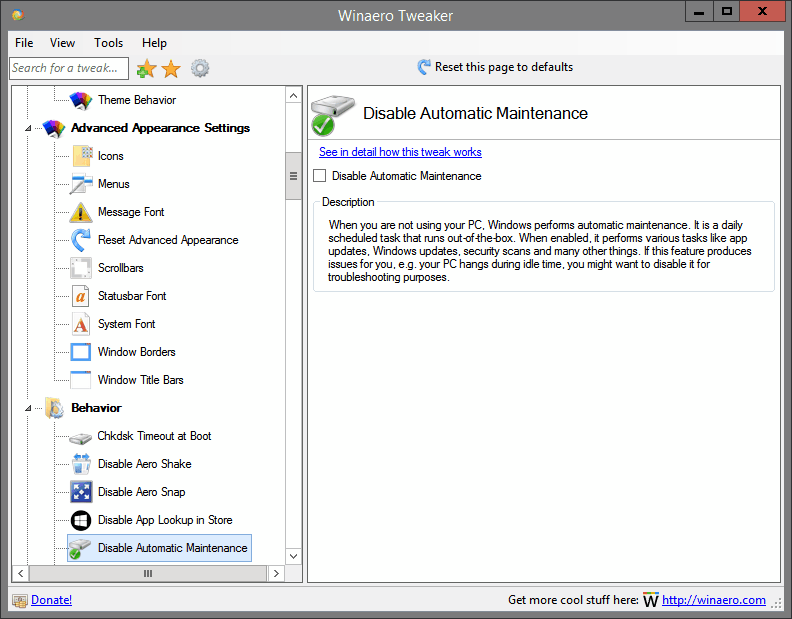Image resolution: width=792 pixels, height=619 pixels.
Task: Open See in detail how this tweak works link
Action: click(x=400, y=152)
